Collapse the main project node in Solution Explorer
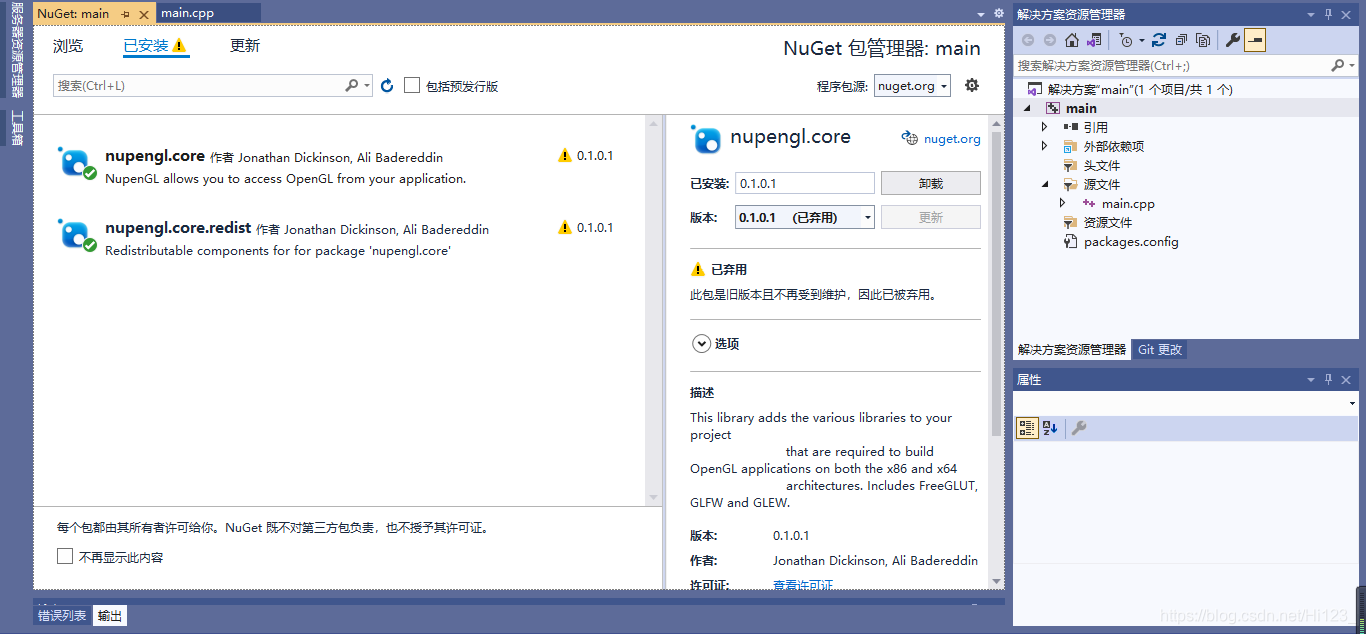 tap(1027, 108)
